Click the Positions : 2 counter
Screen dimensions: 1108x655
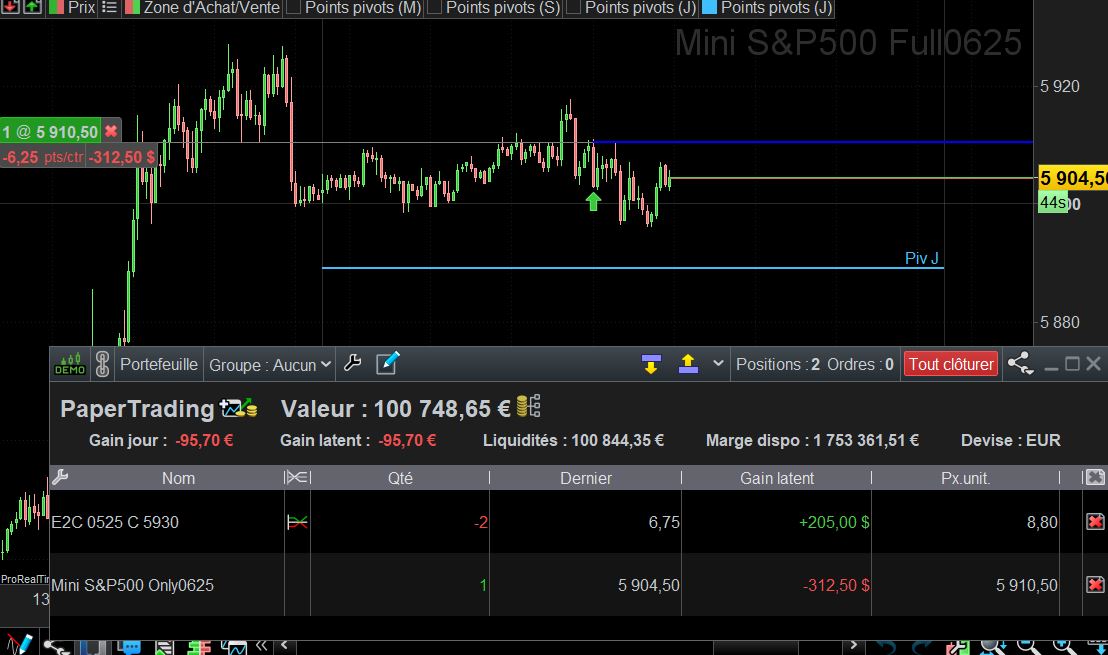778,364
